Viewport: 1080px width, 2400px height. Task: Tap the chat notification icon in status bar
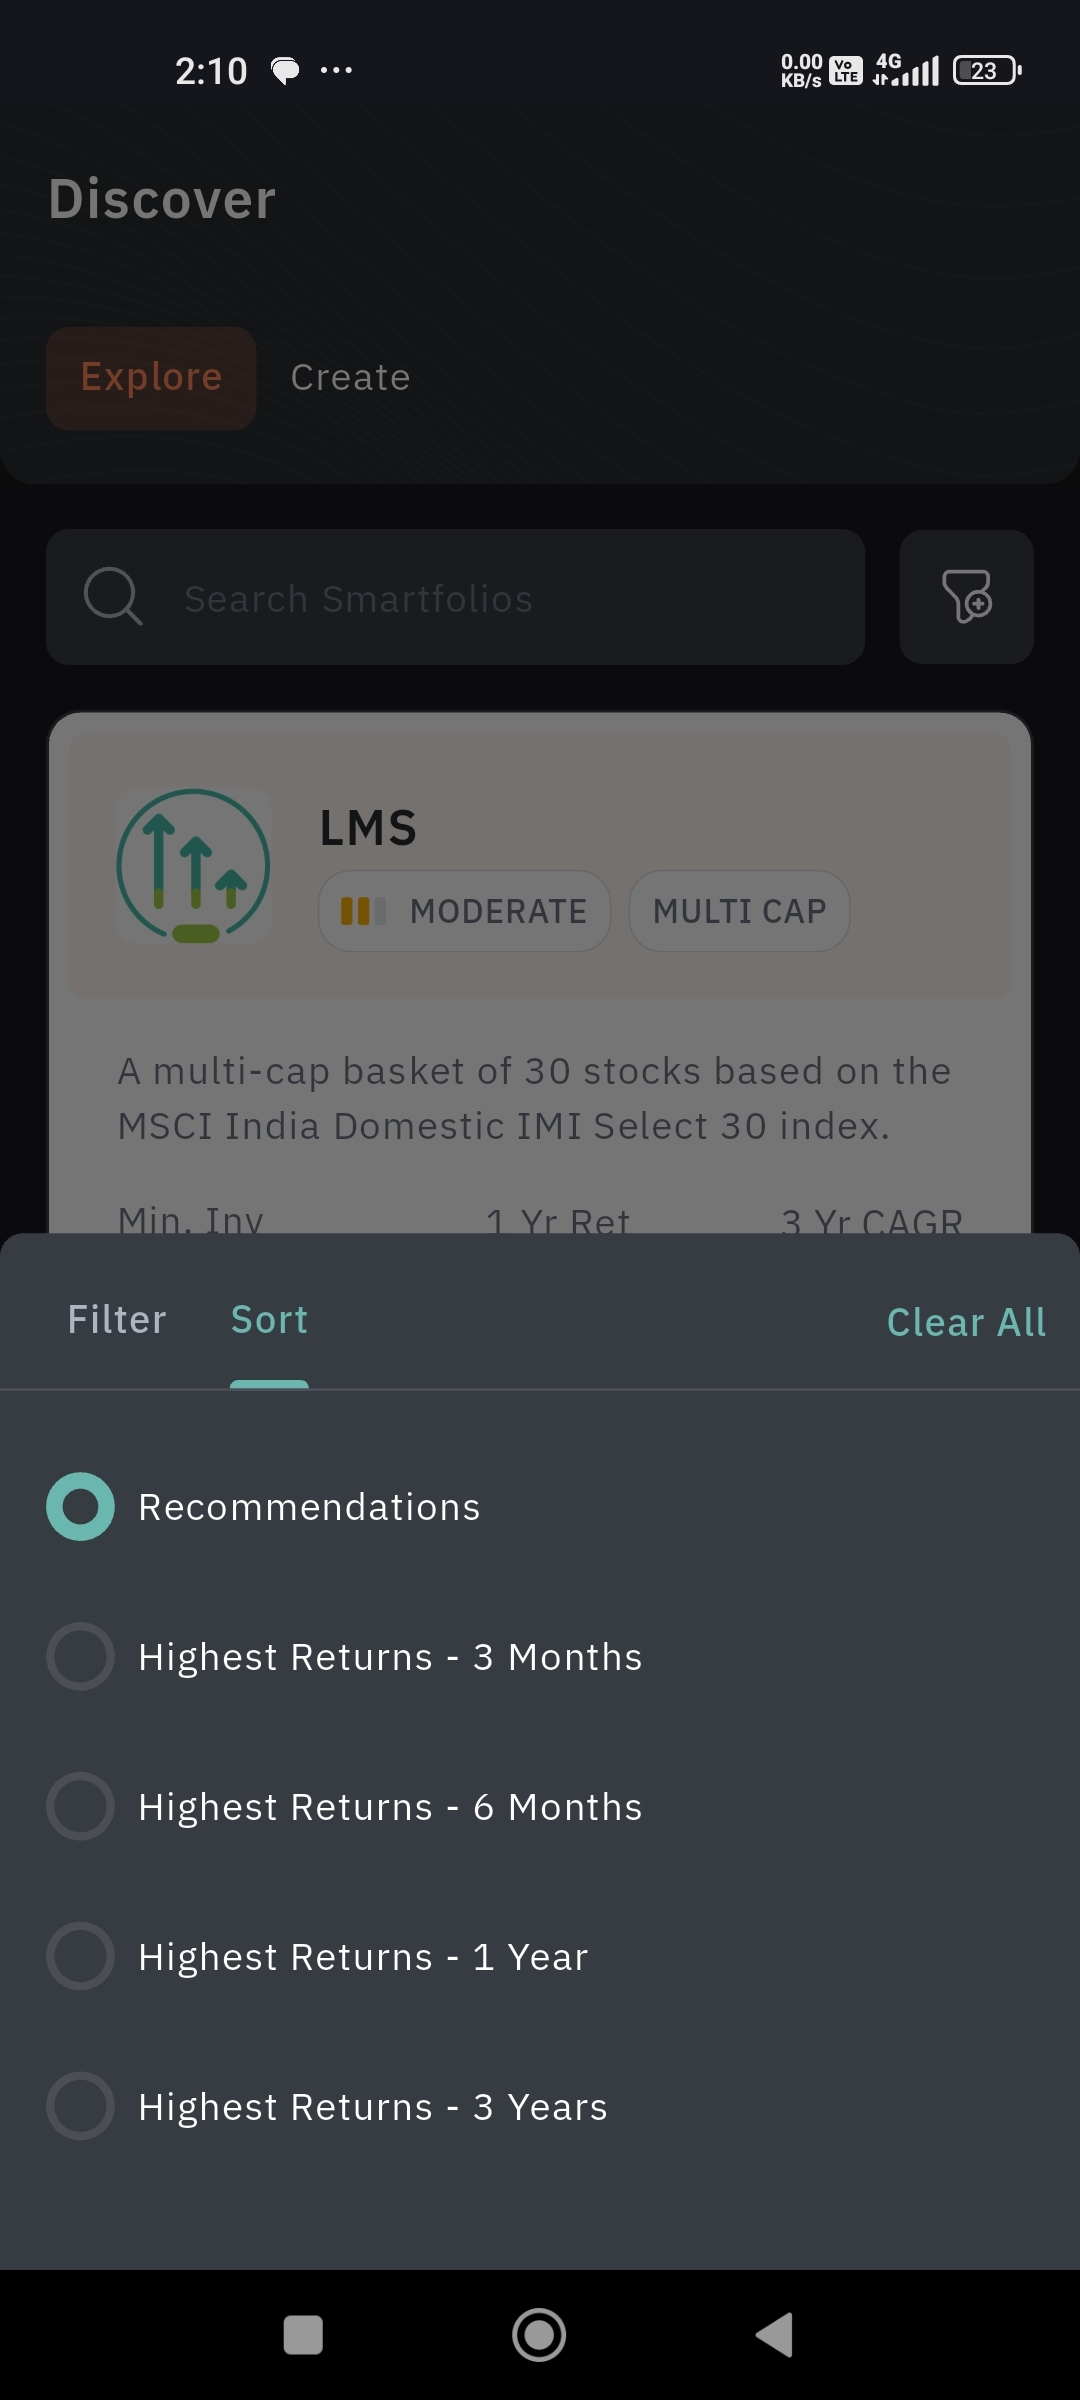[285, 70]
